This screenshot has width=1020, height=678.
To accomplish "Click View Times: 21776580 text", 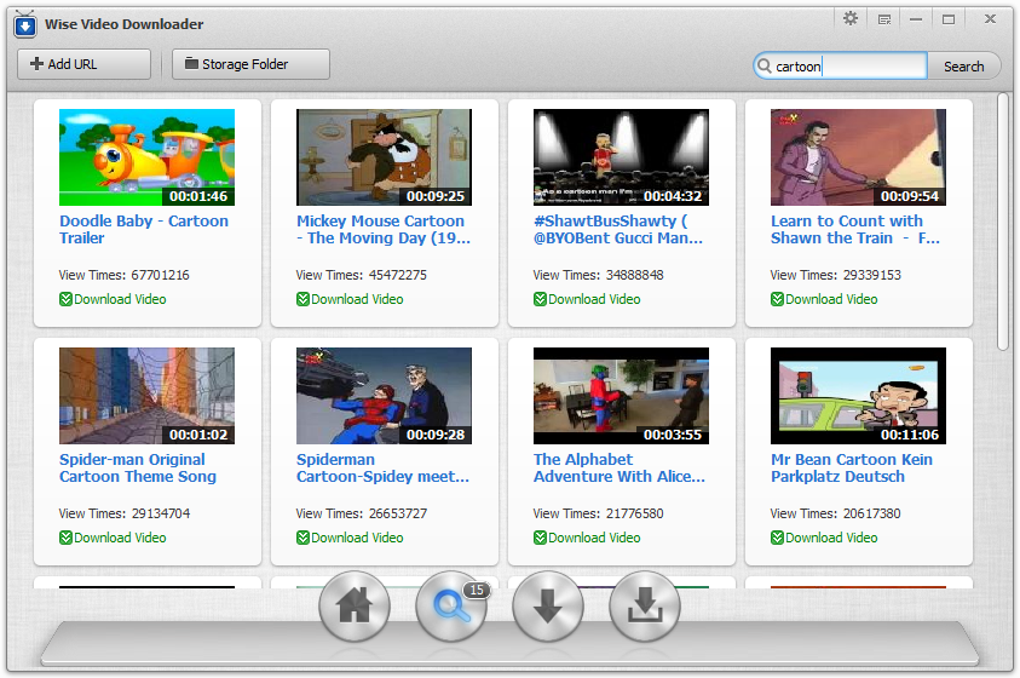I will click(598, 513).
